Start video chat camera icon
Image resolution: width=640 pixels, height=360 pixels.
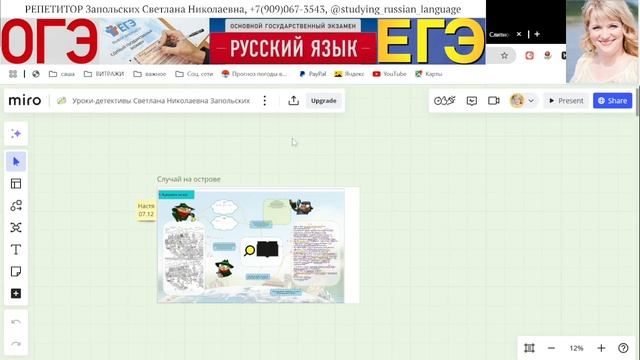pos(494,100)
